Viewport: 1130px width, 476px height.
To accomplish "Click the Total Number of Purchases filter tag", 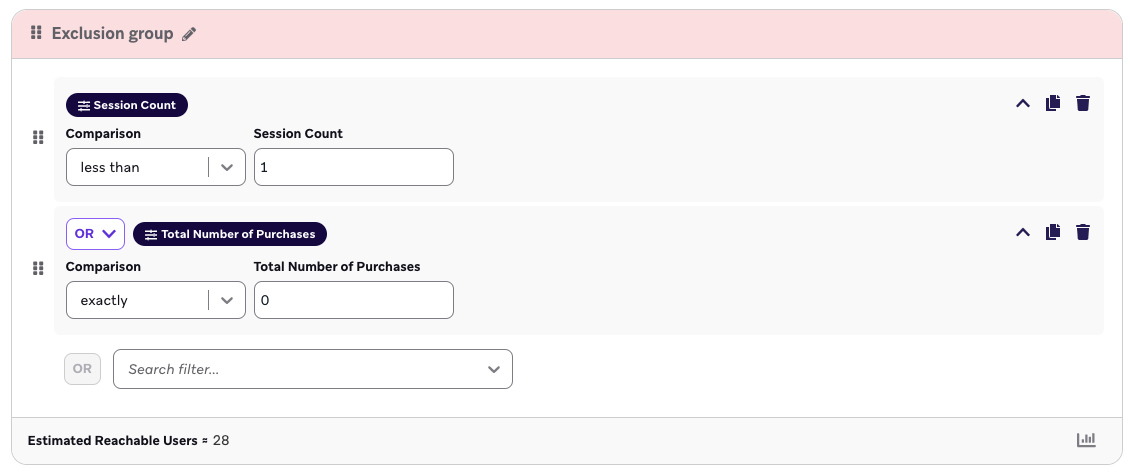I will pos(230,234).
